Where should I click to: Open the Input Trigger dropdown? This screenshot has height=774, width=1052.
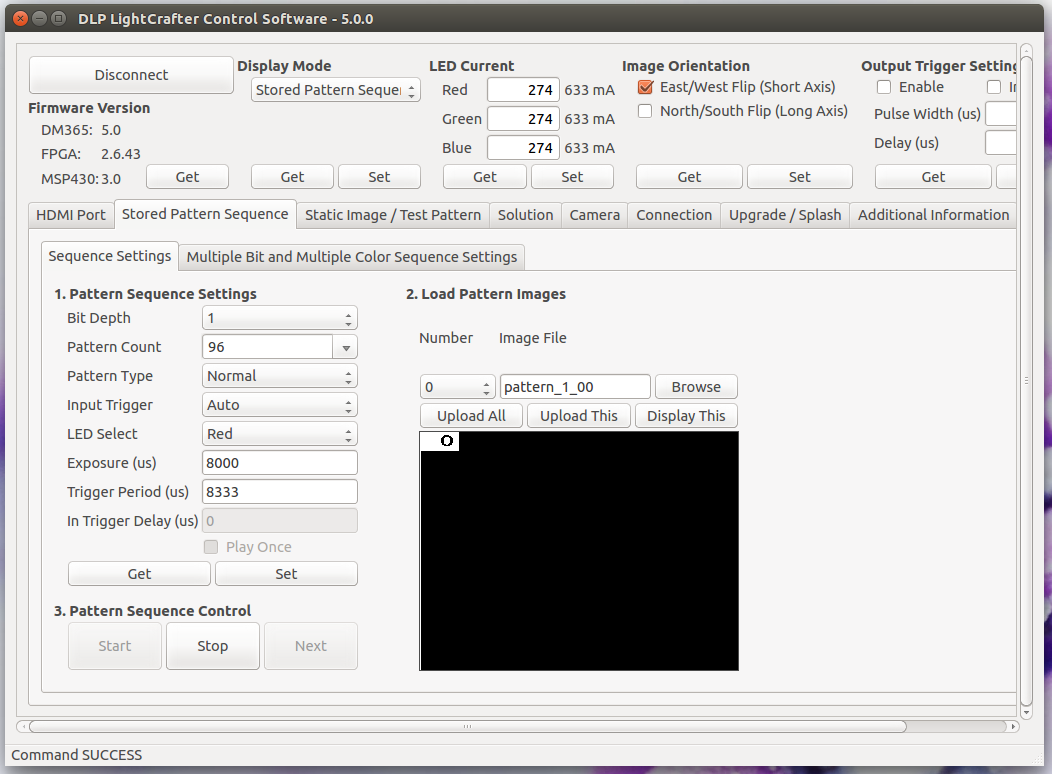[x=279, y=405]
